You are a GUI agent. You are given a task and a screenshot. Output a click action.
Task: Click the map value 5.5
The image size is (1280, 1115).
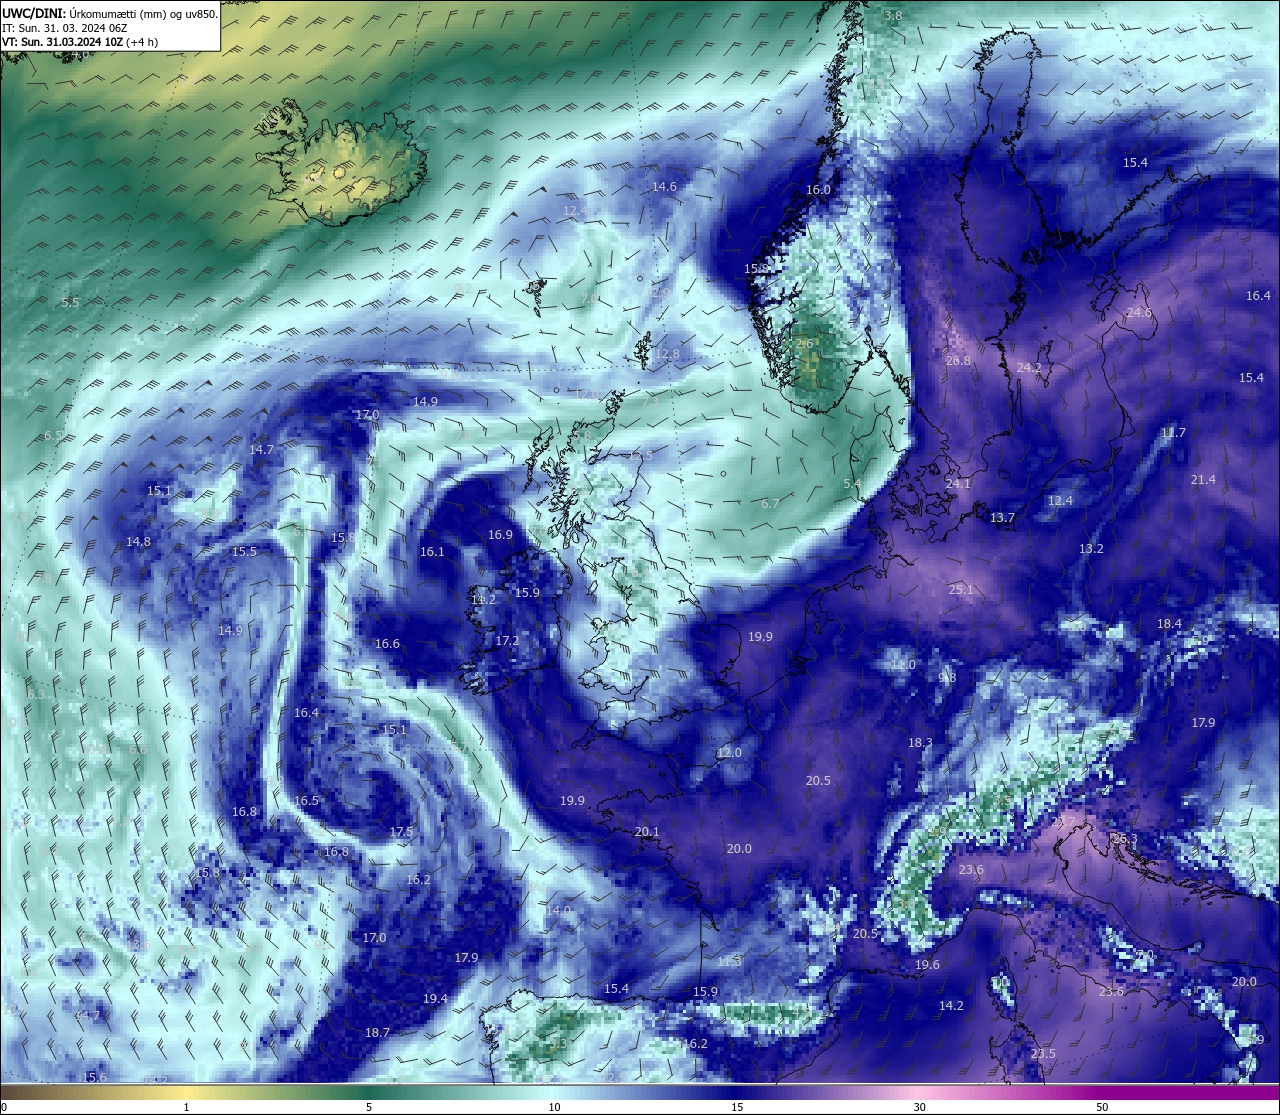click(x=70, y=302)
